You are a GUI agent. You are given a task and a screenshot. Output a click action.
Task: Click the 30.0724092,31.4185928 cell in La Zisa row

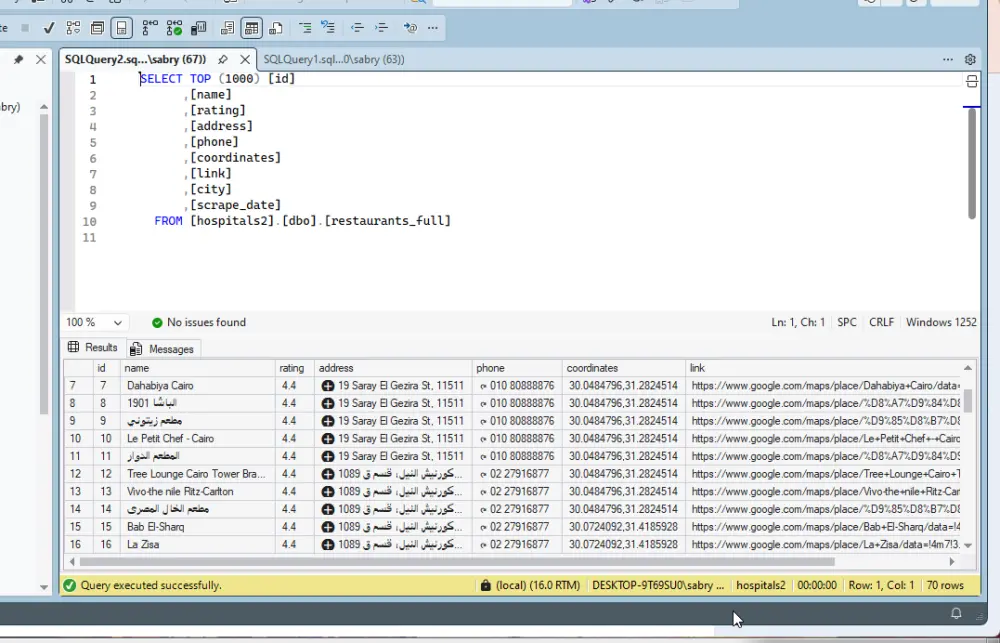pos(623,545)
